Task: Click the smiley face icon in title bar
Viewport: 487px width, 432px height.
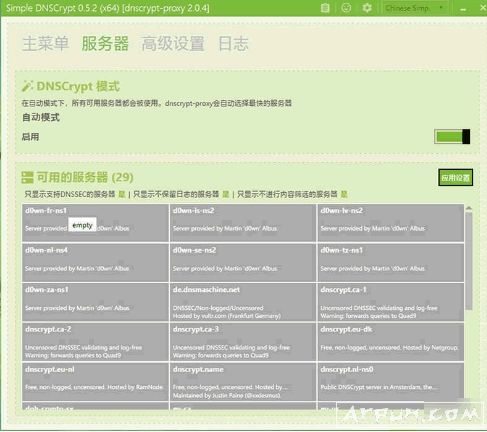Action: (x=346, y=7)
